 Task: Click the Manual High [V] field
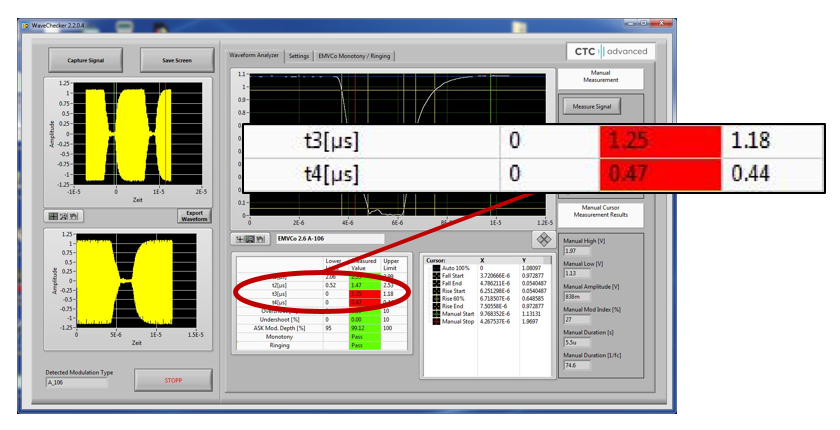578,251
